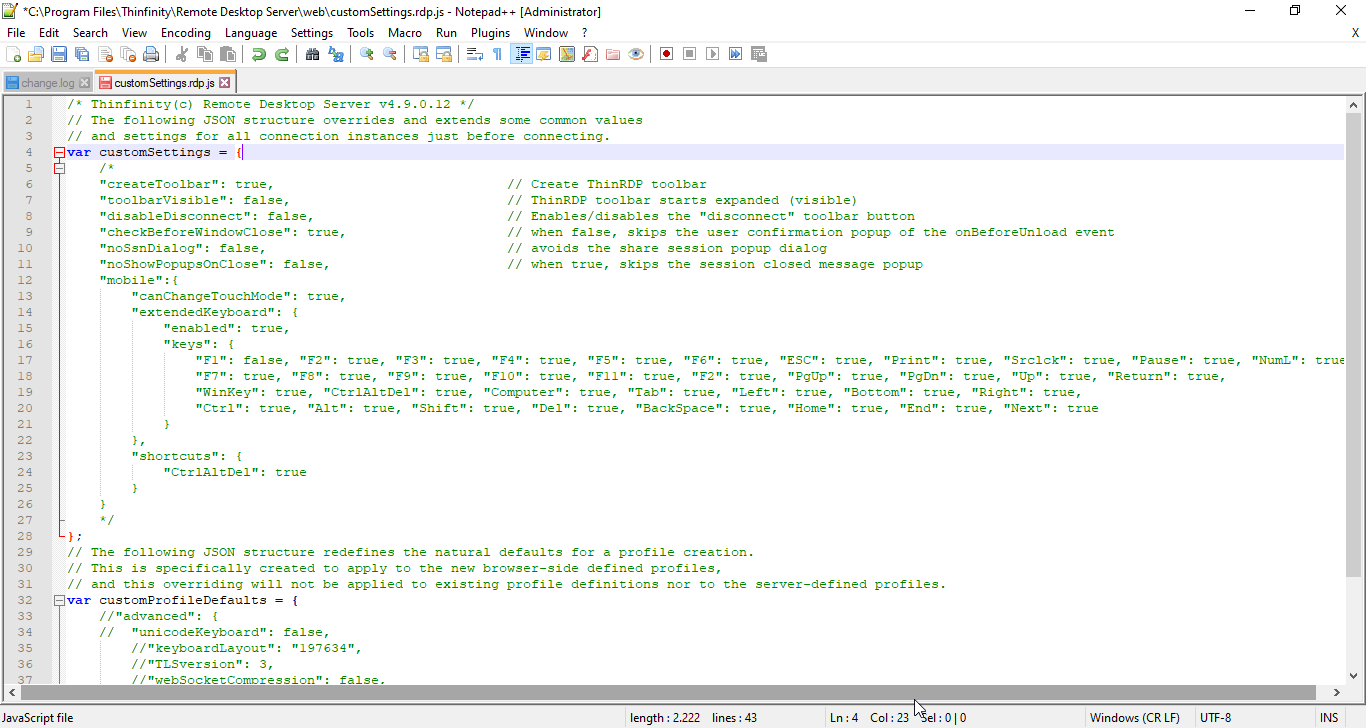Collapse comment block fold on line 5
1366x728 pixels.
pos(59,168)
